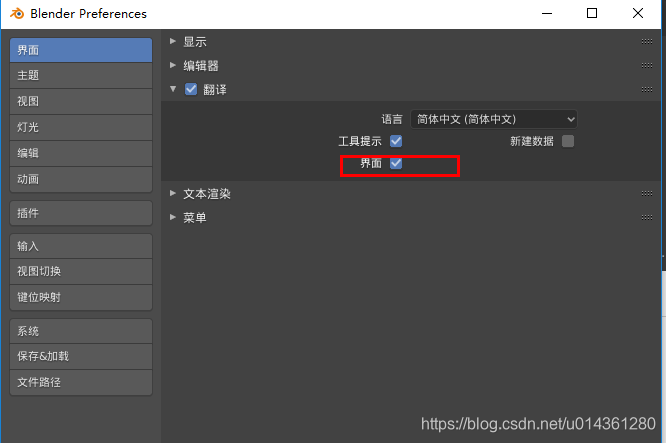The height and width of the screenshot is (443, 666).
Task: Open the 语言 language dropdown
Action: coord(494,119)
